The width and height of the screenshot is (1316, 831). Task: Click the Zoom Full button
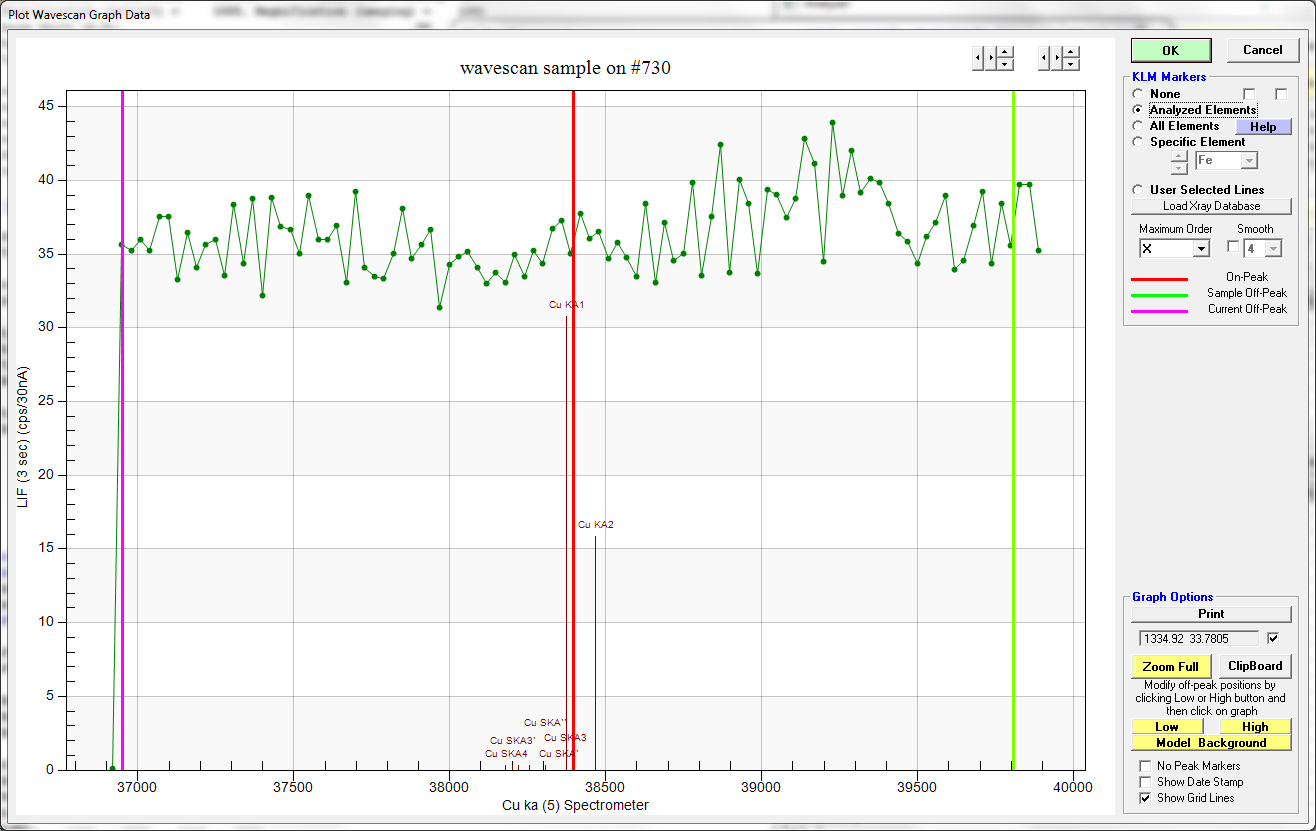[1170, 667]
